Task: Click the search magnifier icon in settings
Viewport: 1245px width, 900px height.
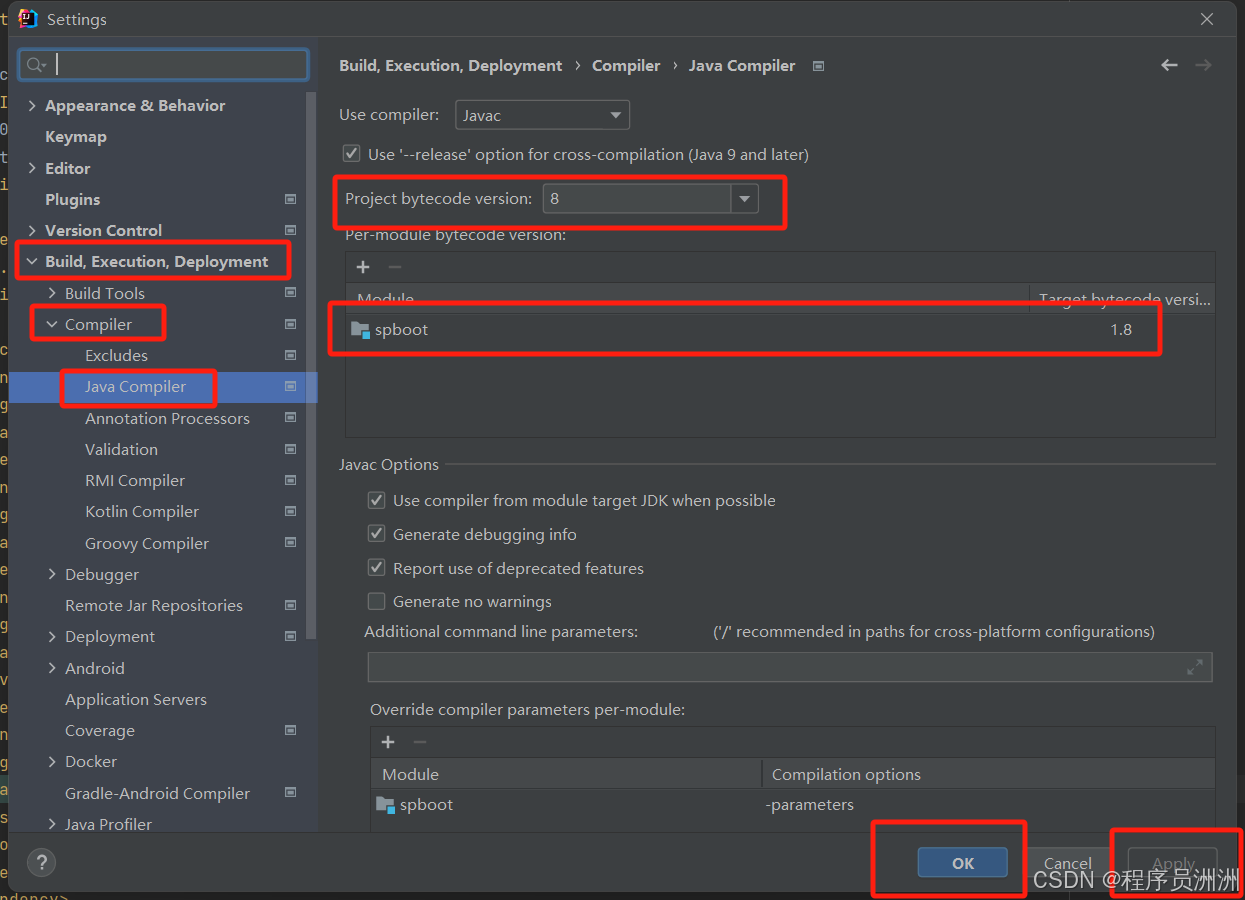Action: click(x=36, y=65)
